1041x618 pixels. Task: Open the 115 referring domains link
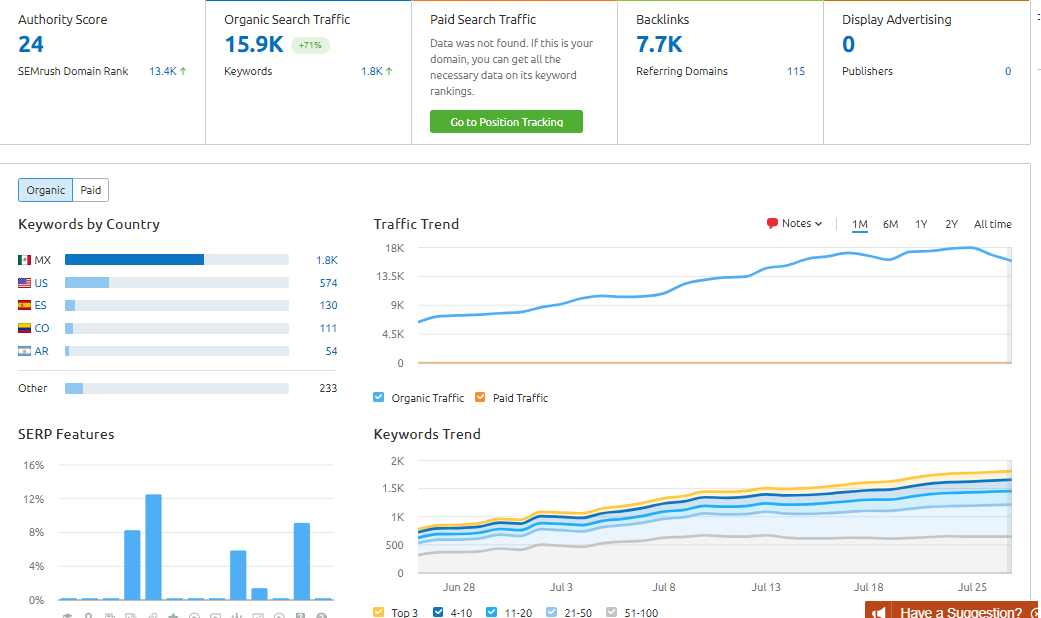(x=795, y=71)
